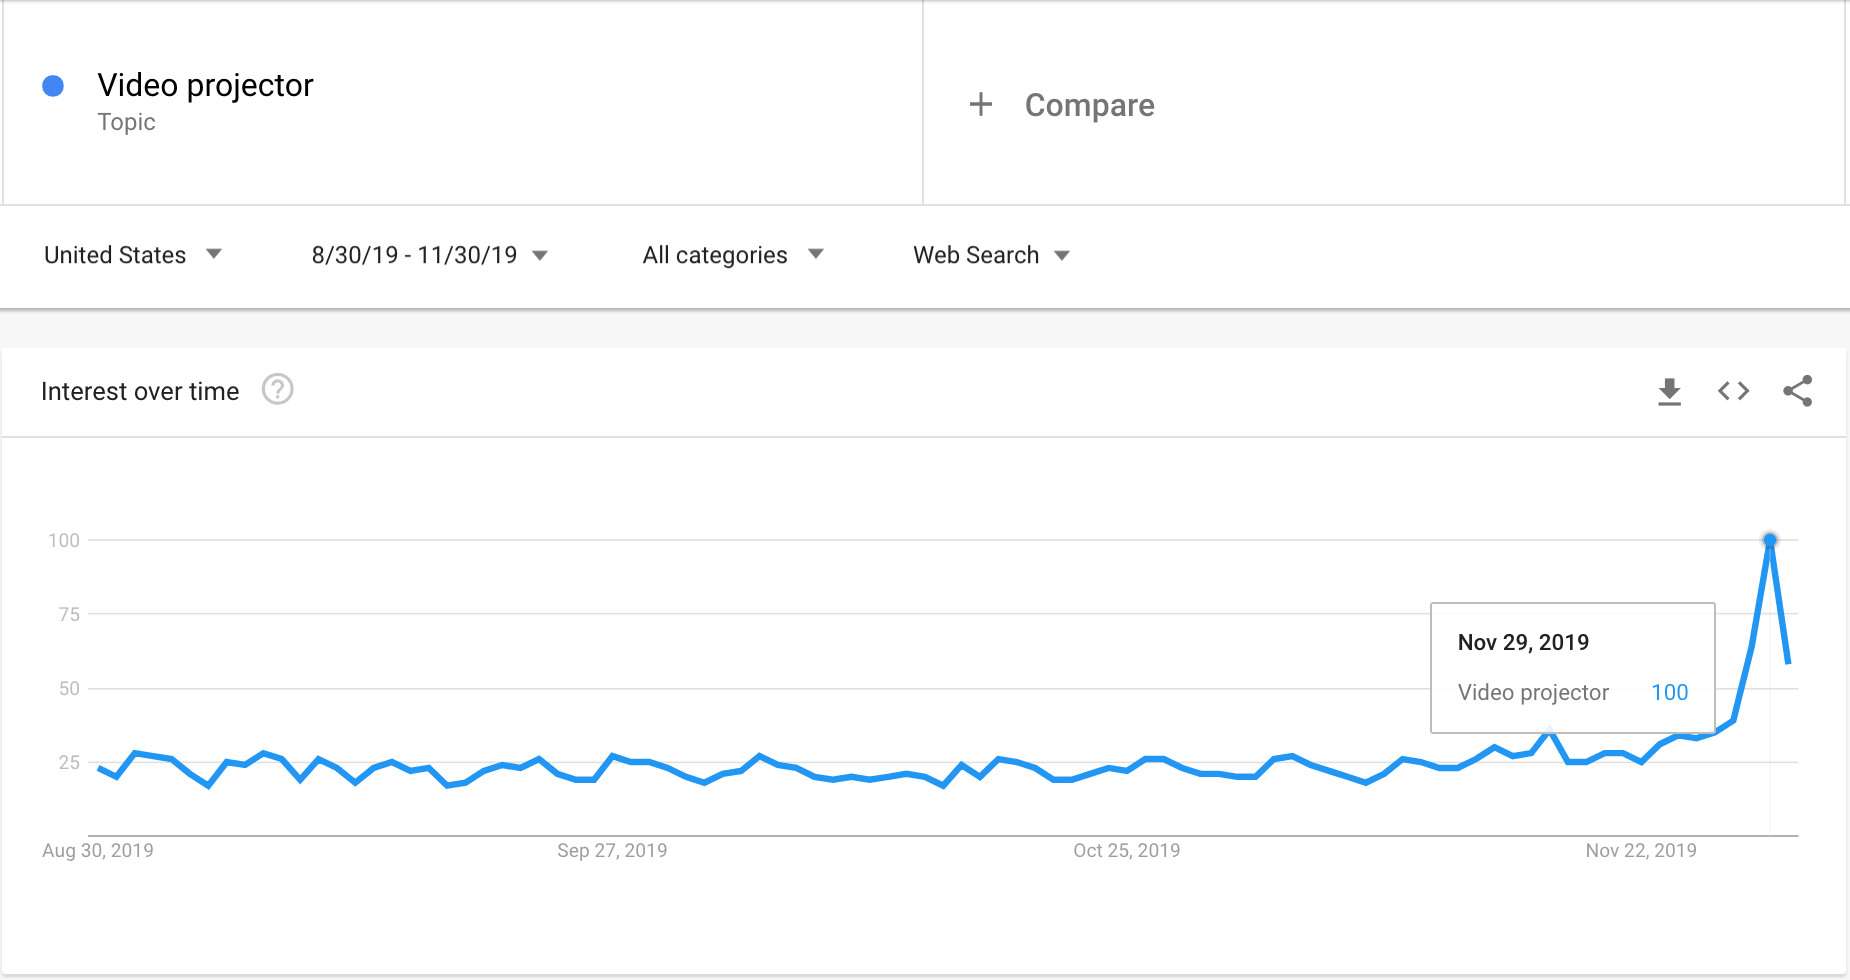
Task: Click the Nov 29, 2019 tooltip box
Action: click(x=1572, y=667)
